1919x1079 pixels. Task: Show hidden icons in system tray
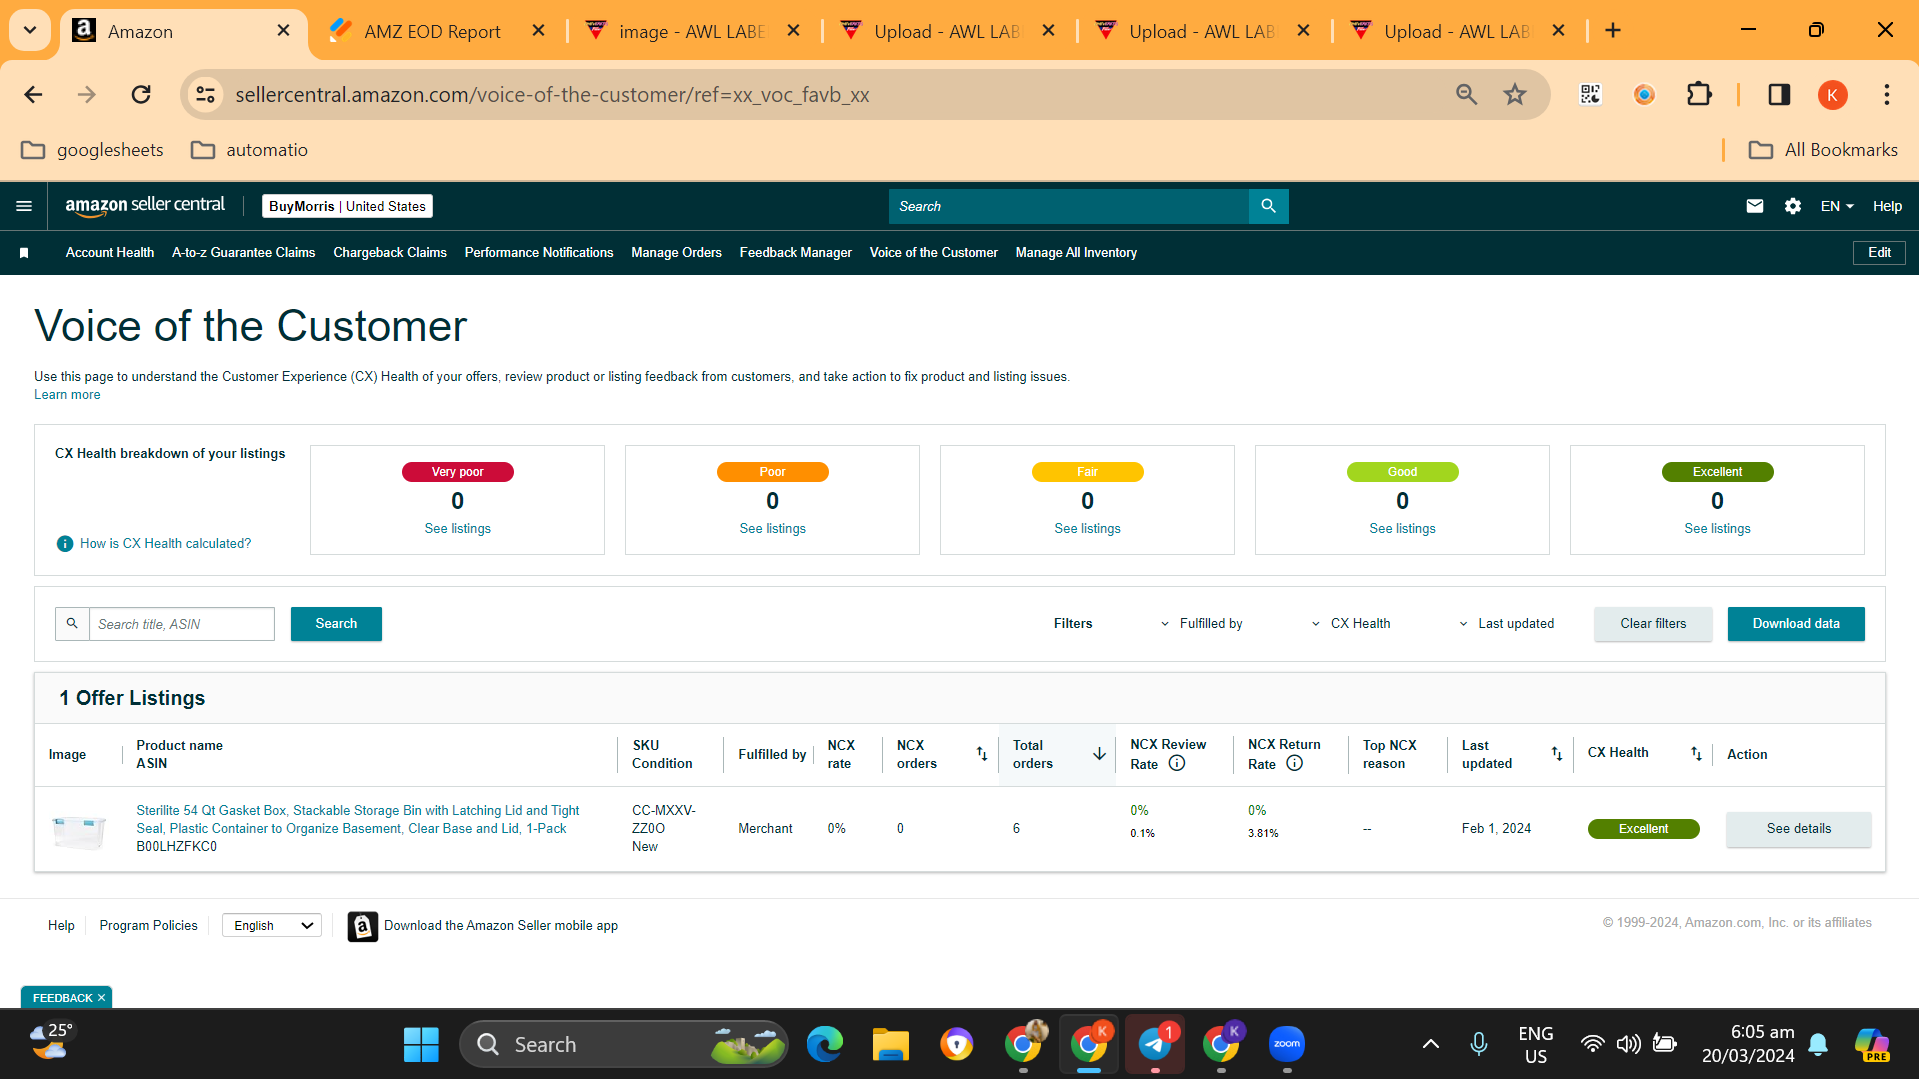tap(1431, 1044)
